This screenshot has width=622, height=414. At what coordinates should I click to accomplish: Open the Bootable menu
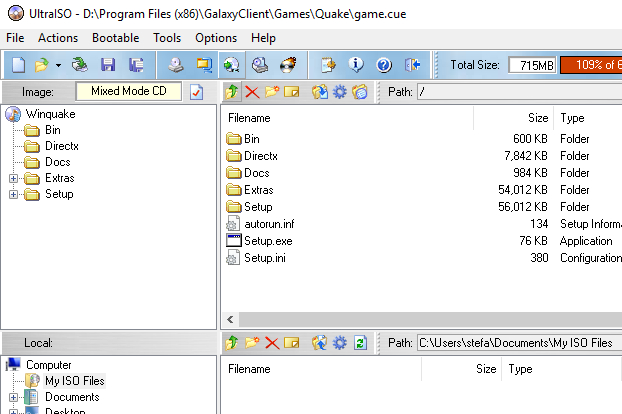[115, 38]
